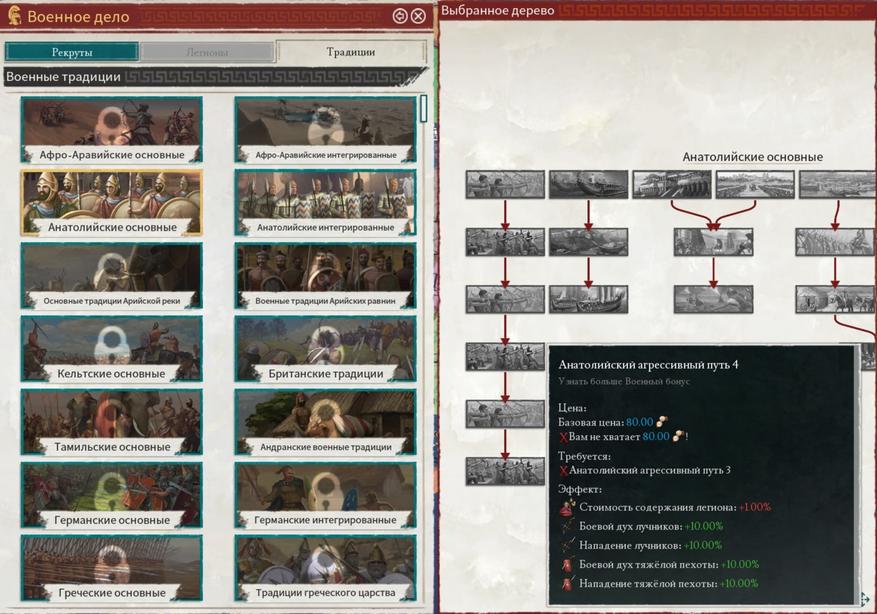The image size is (877, 614).
Task: Select the top warship node in the tree
Action: [x=588, y=185]
